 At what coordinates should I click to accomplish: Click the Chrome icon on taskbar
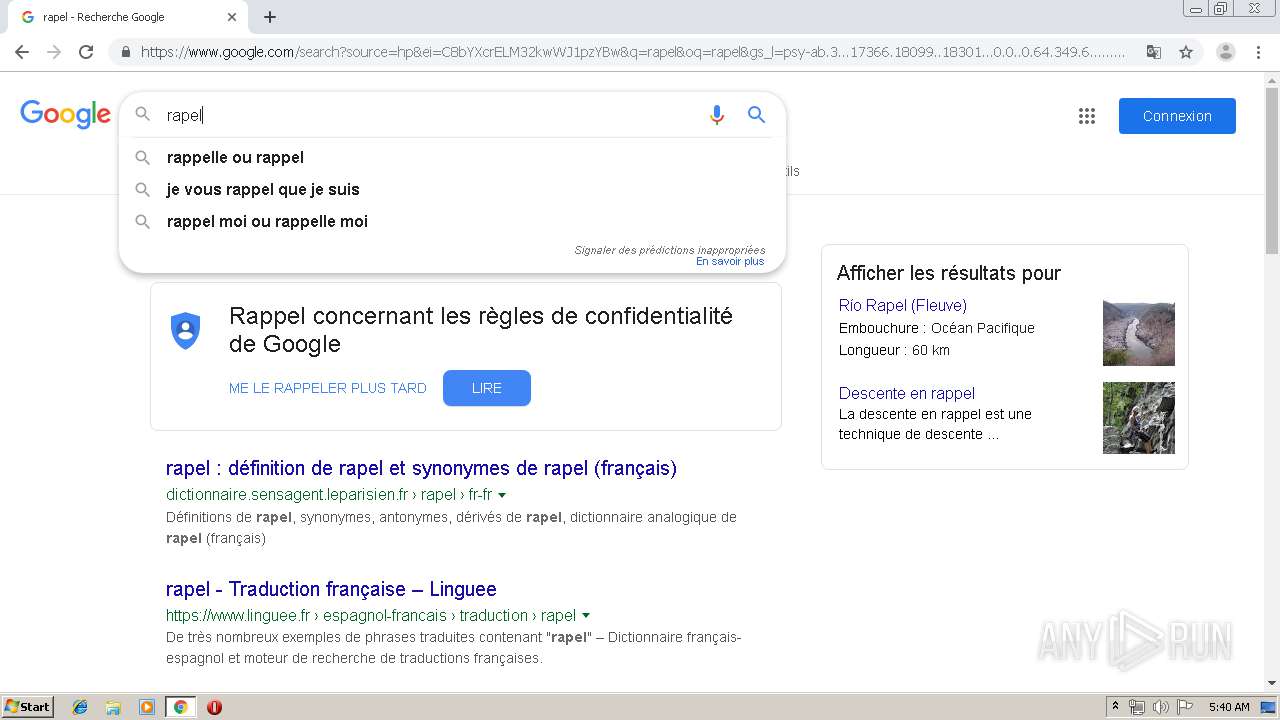181,707
